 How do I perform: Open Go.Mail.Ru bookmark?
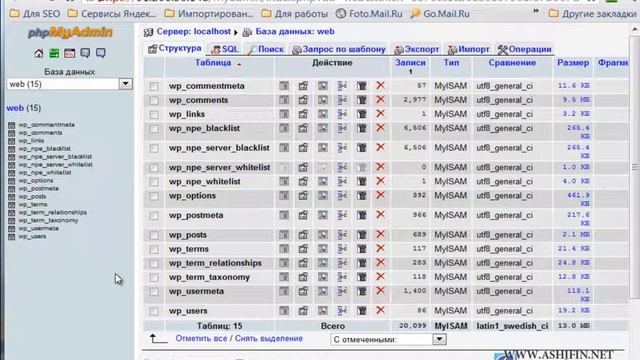[440, 14]
